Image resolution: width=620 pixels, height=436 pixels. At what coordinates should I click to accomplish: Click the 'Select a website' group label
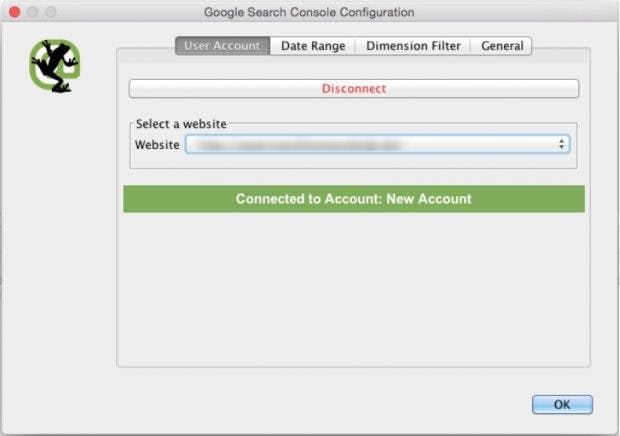tap(181, 124)
